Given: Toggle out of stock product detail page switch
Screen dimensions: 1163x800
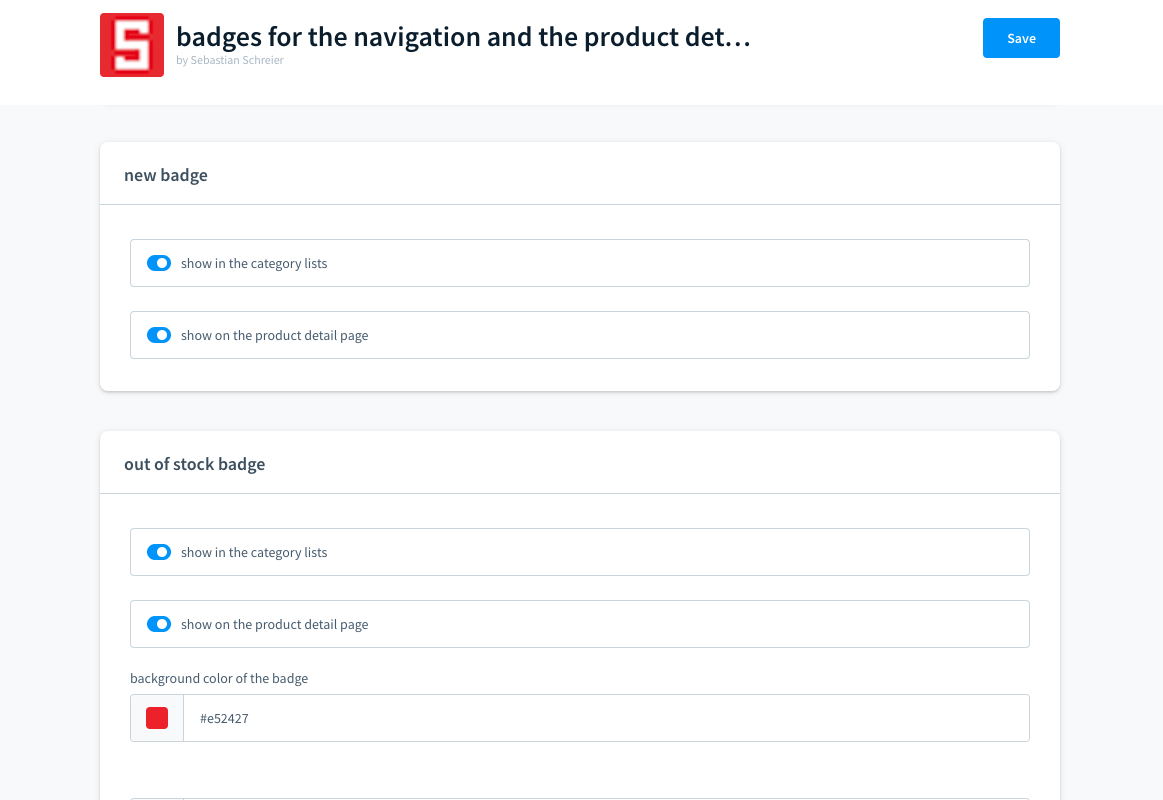Looking at the screenshot, I should (x=159, y=624).
